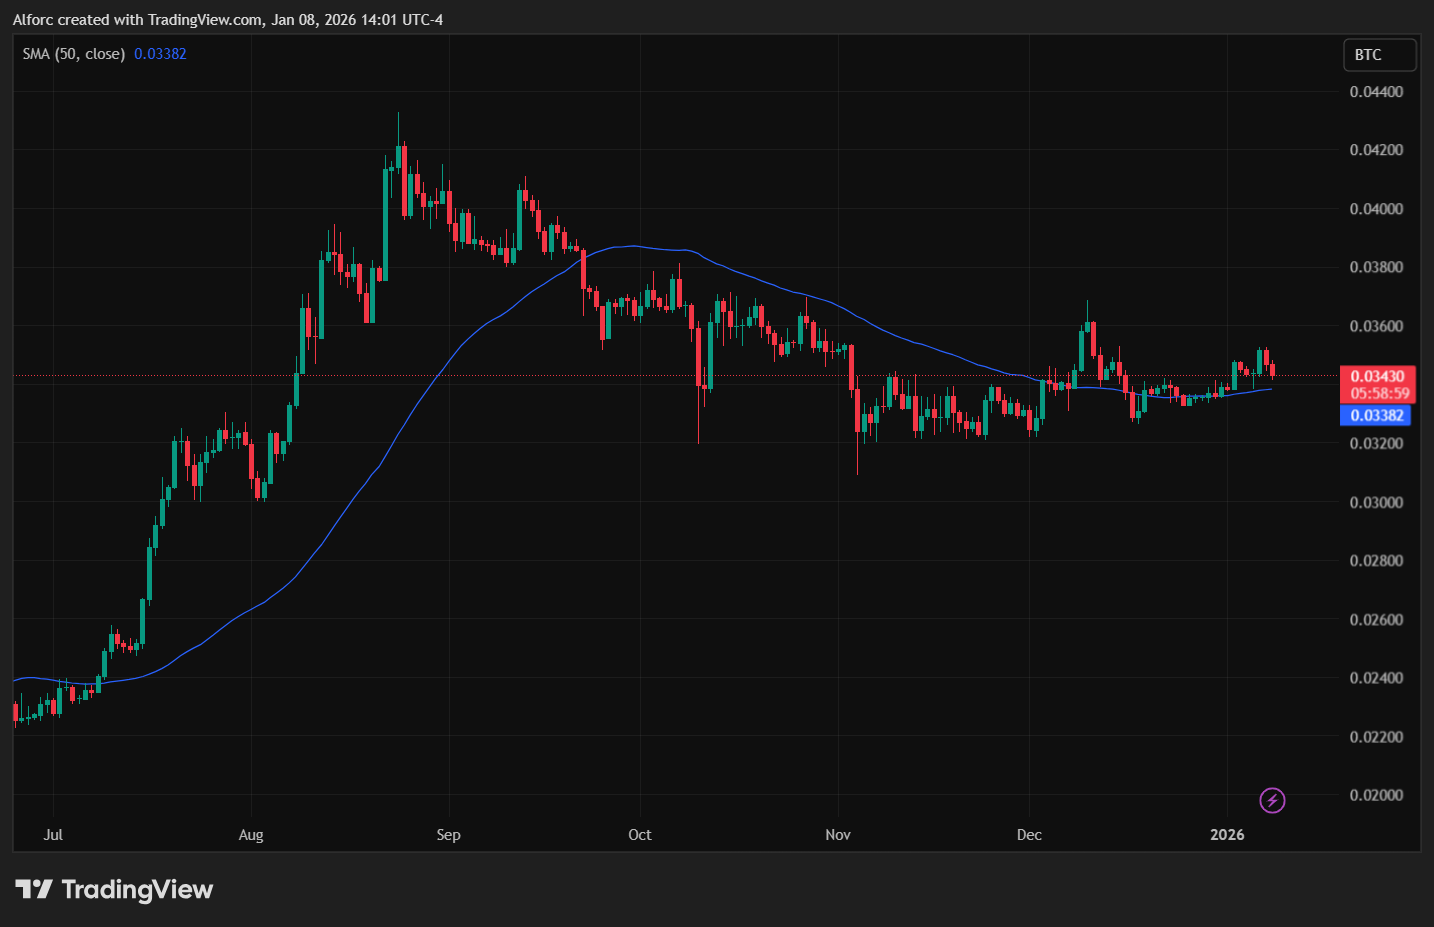Viewport: 1434px width, 927px height.
Task: Click the Jul label on time axis
Action: tap(53, 834)
